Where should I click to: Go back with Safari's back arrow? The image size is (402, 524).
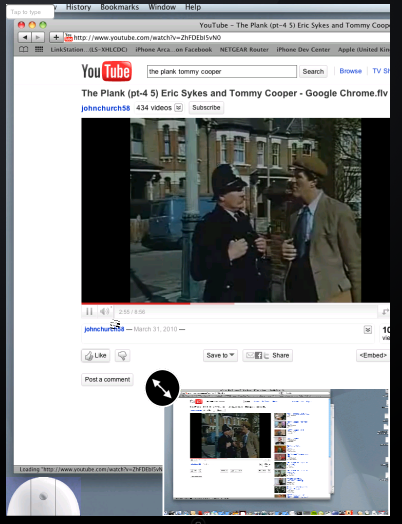(24, 37)
